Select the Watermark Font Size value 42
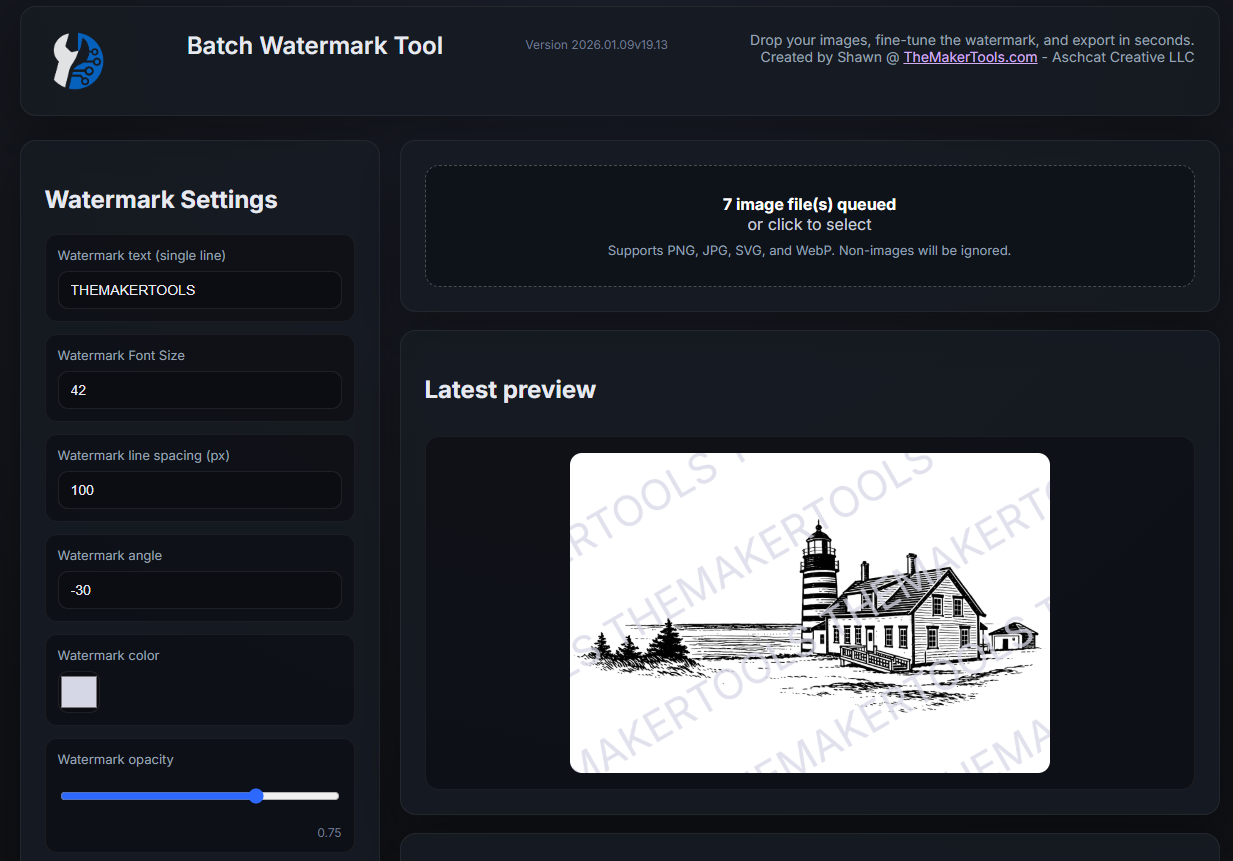Image resolution: width=1233 pixels, height=861 pixels. coord(199,390)
